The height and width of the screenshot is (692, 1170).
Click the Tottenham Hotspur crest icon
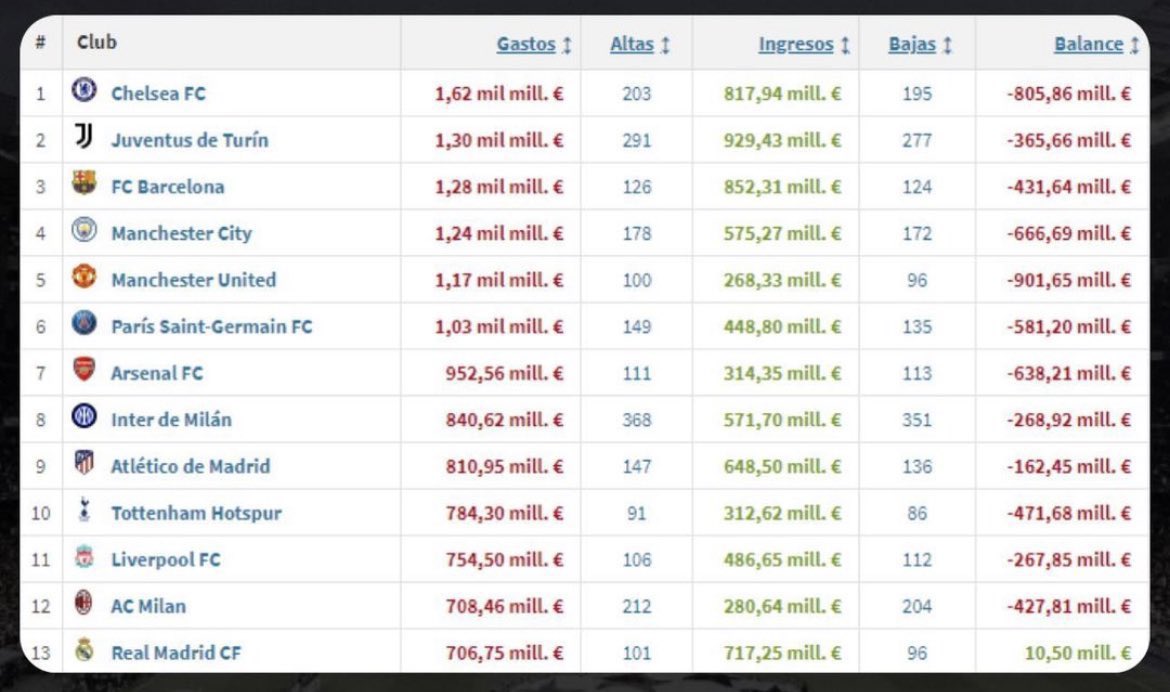[84, 509]
